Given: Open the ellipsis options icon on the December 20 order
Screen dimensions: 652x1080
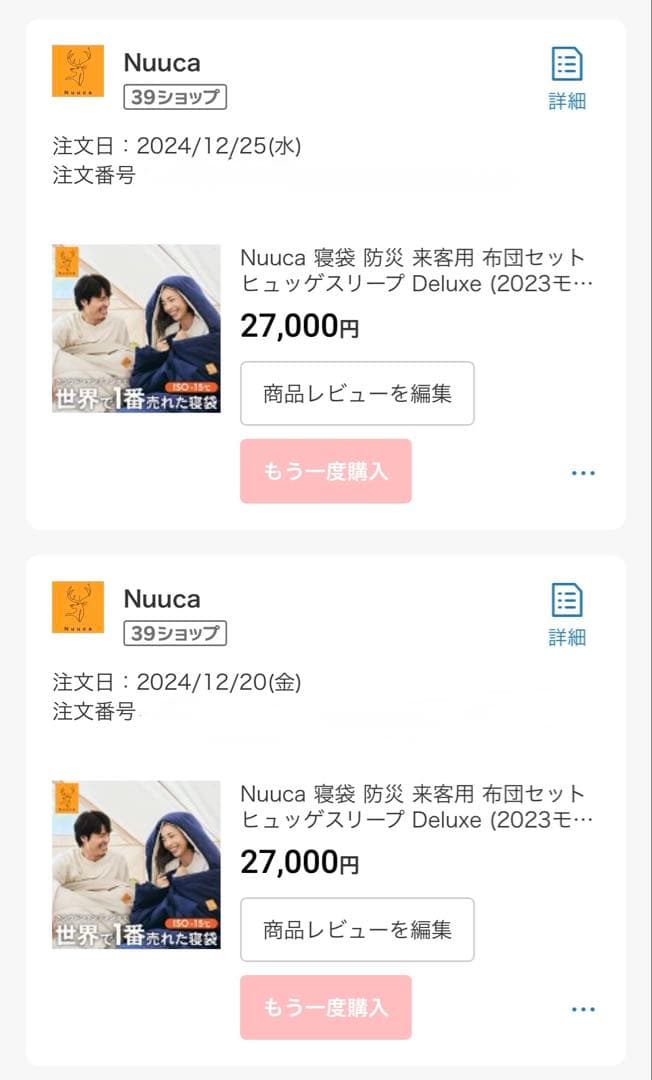Looking at the screenshot, I should click(x=583, y=1009).
